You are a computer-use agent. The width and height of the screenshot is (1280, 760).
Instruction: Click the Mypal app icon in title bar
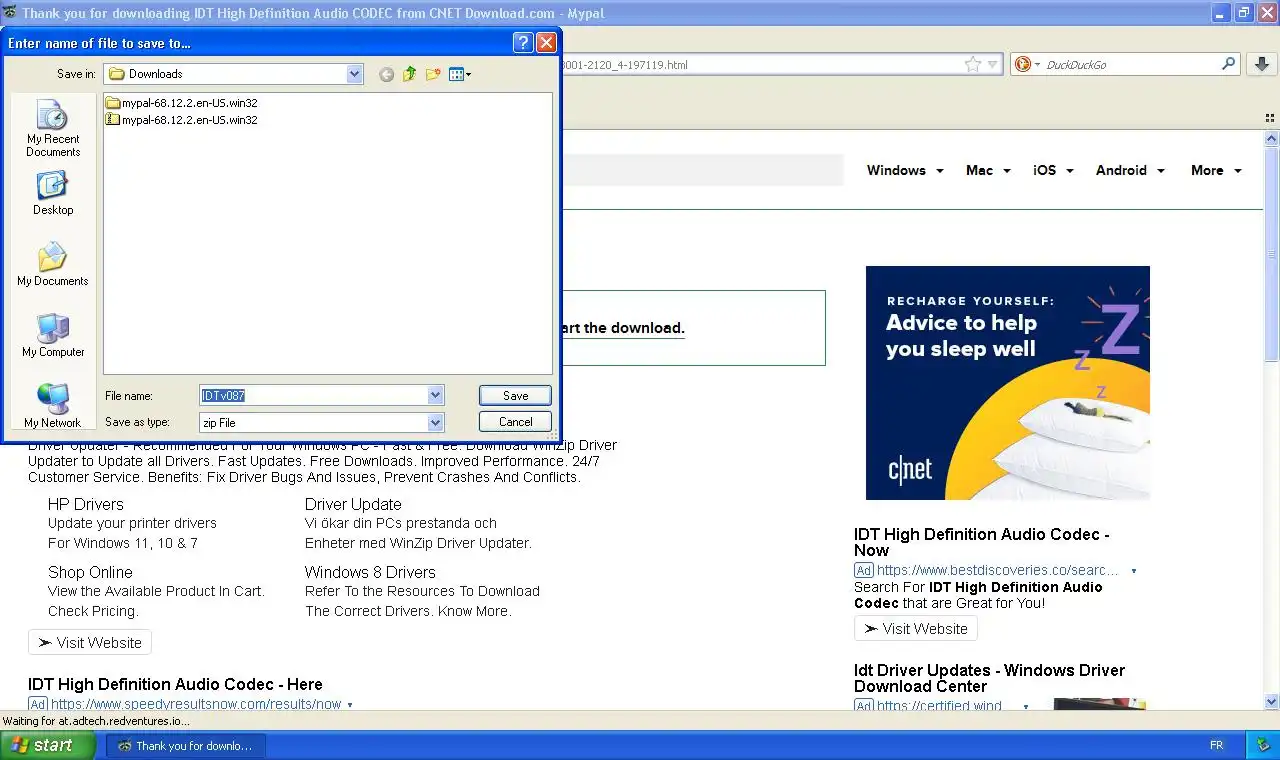coord(10,13)
